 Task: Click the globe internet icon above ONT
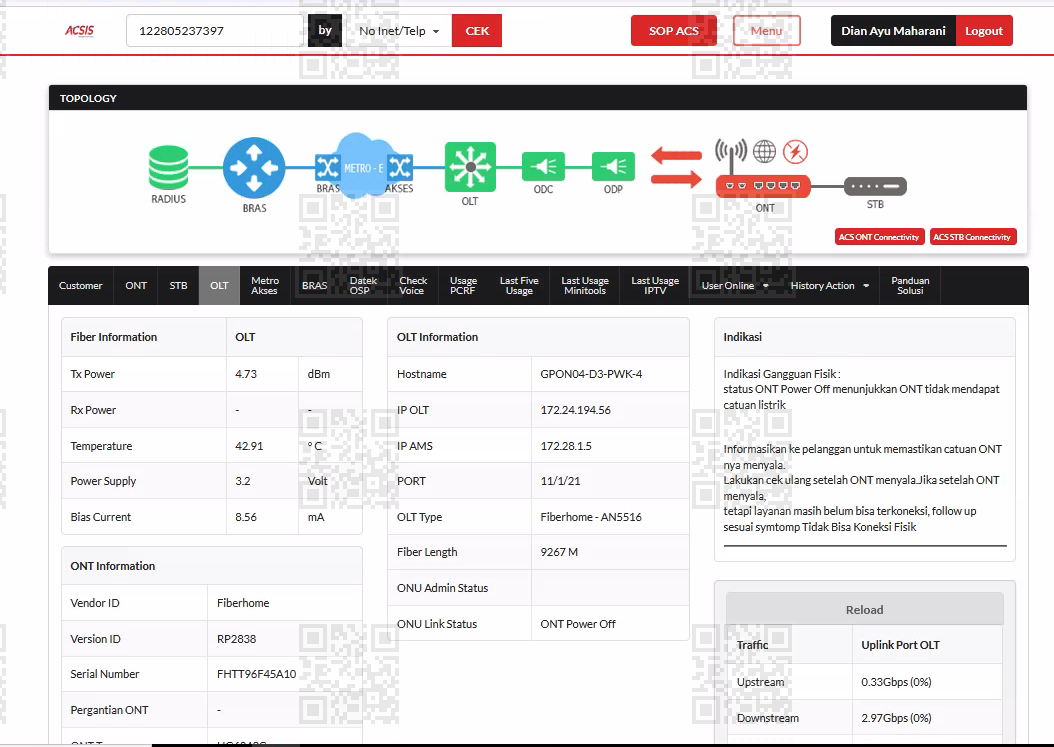click(x=764, y=151)
